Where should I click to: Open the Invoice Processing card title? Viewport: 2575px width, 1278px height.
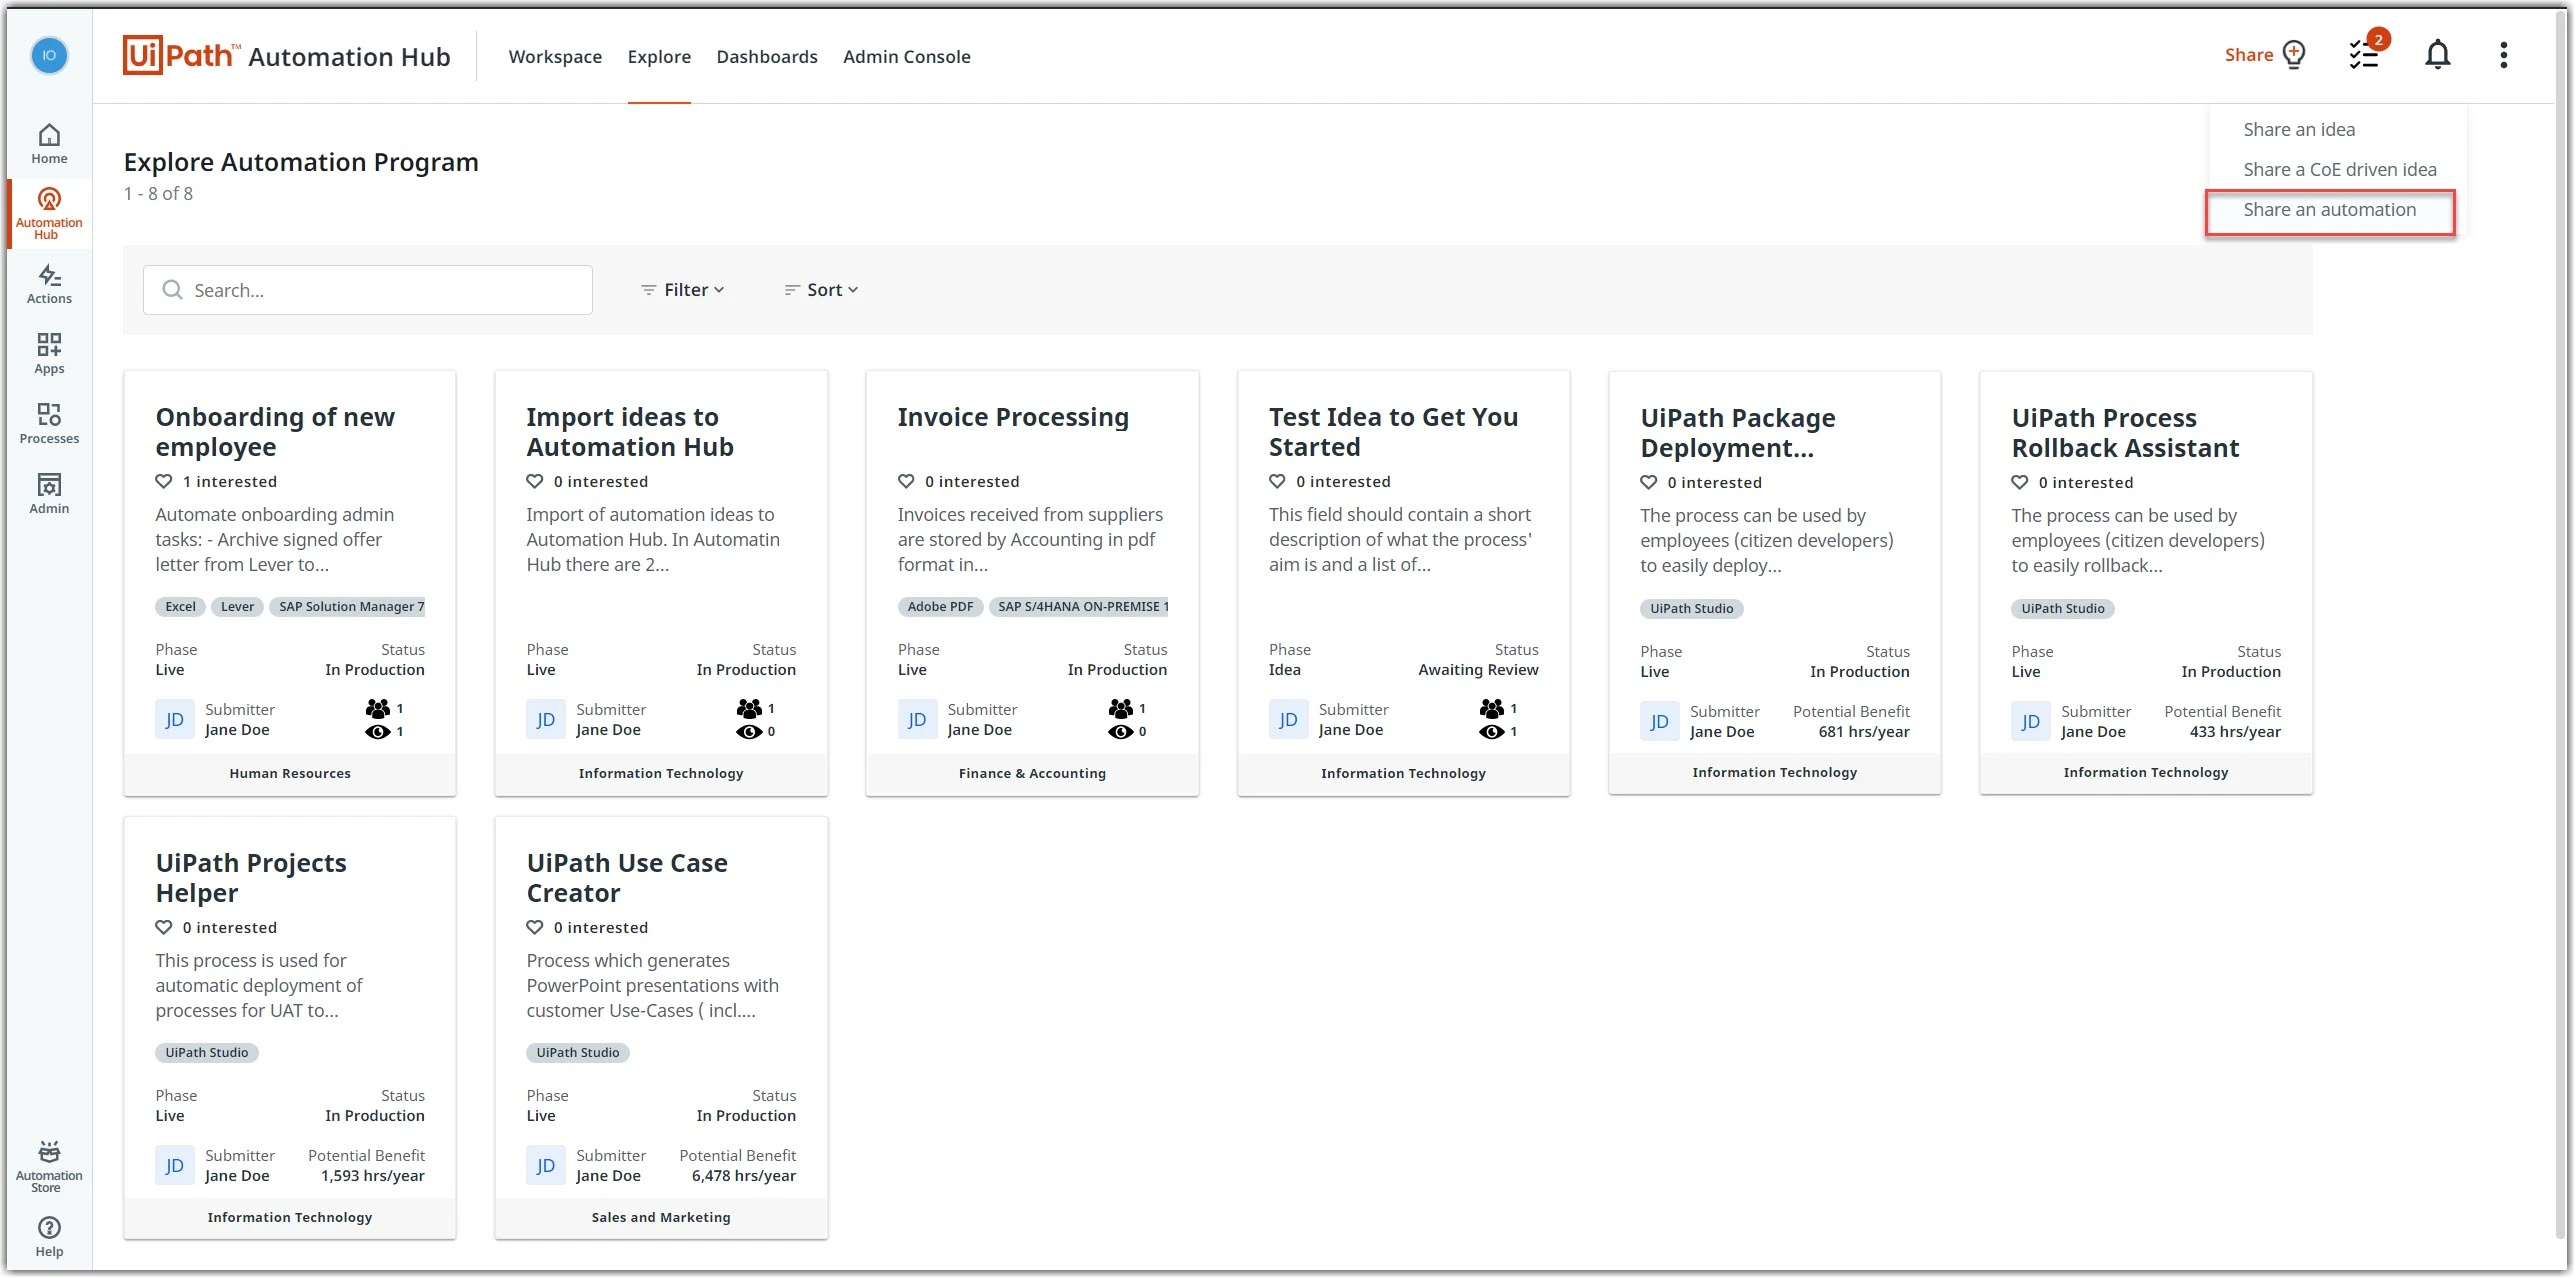click(x=1013, y=417)
